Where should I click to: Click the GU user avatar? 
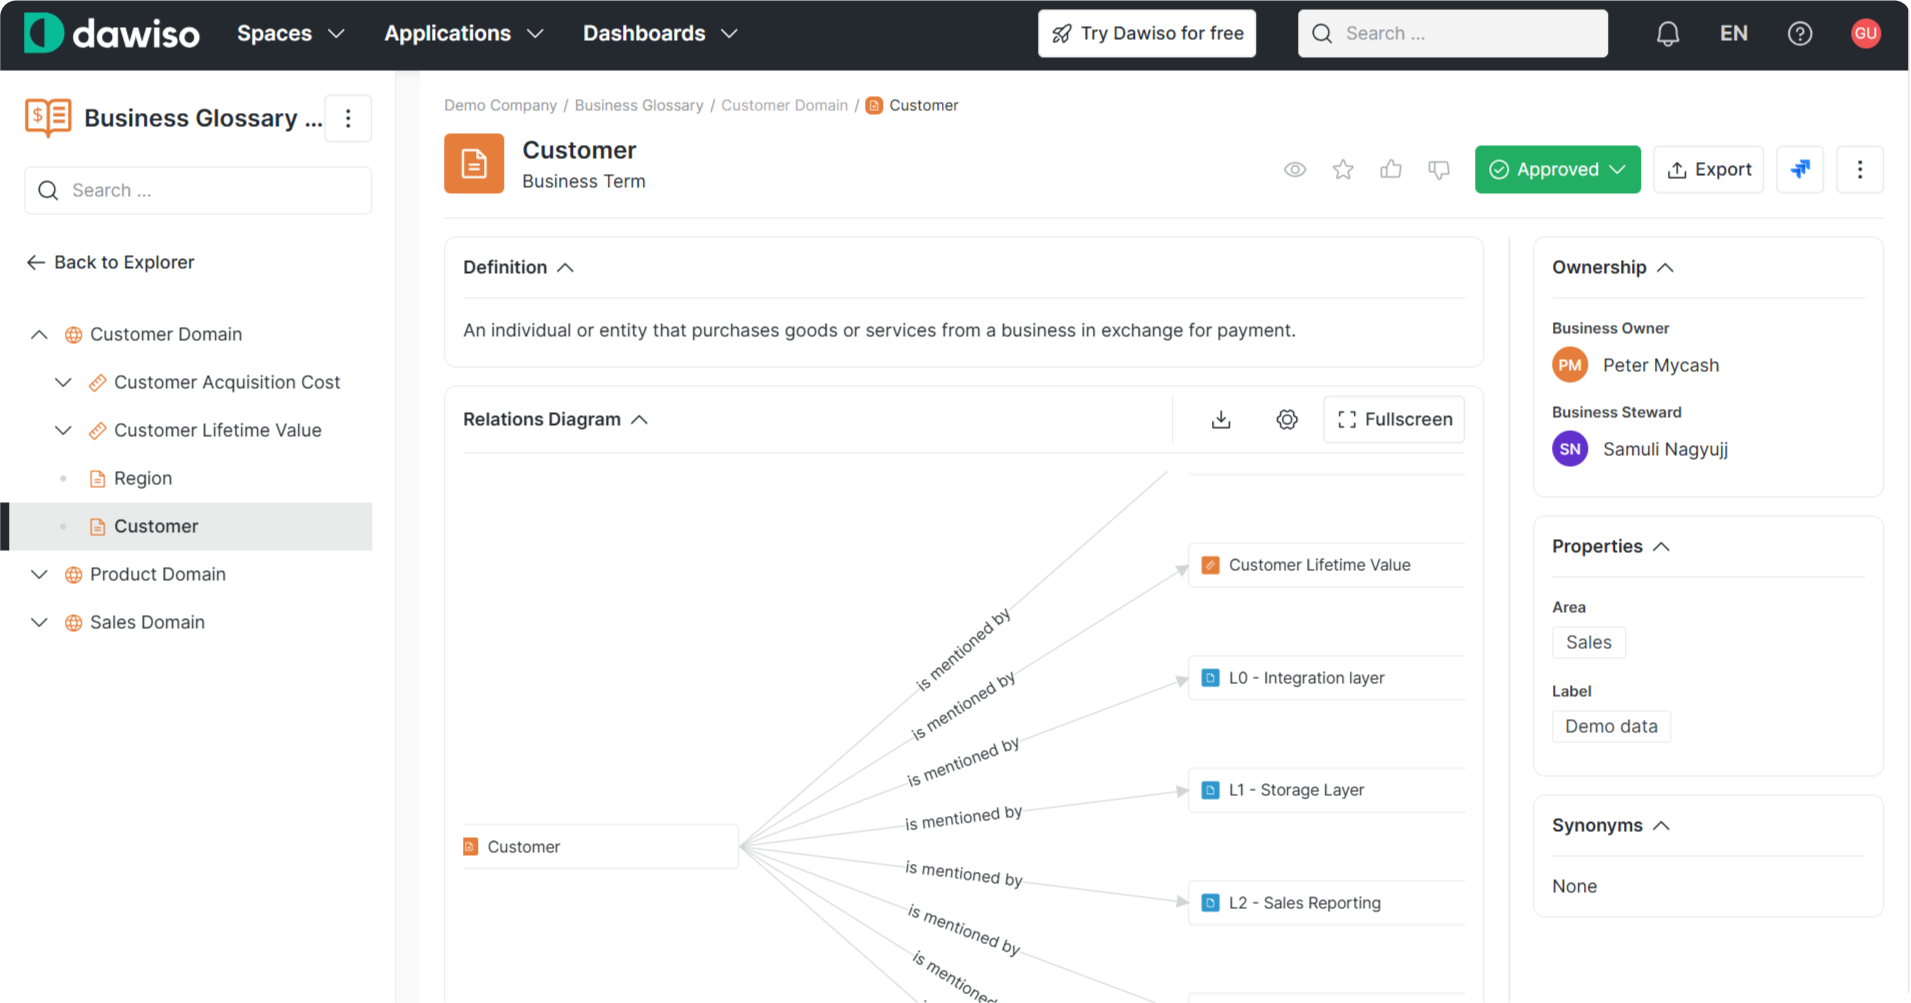tap(1865, 34)
